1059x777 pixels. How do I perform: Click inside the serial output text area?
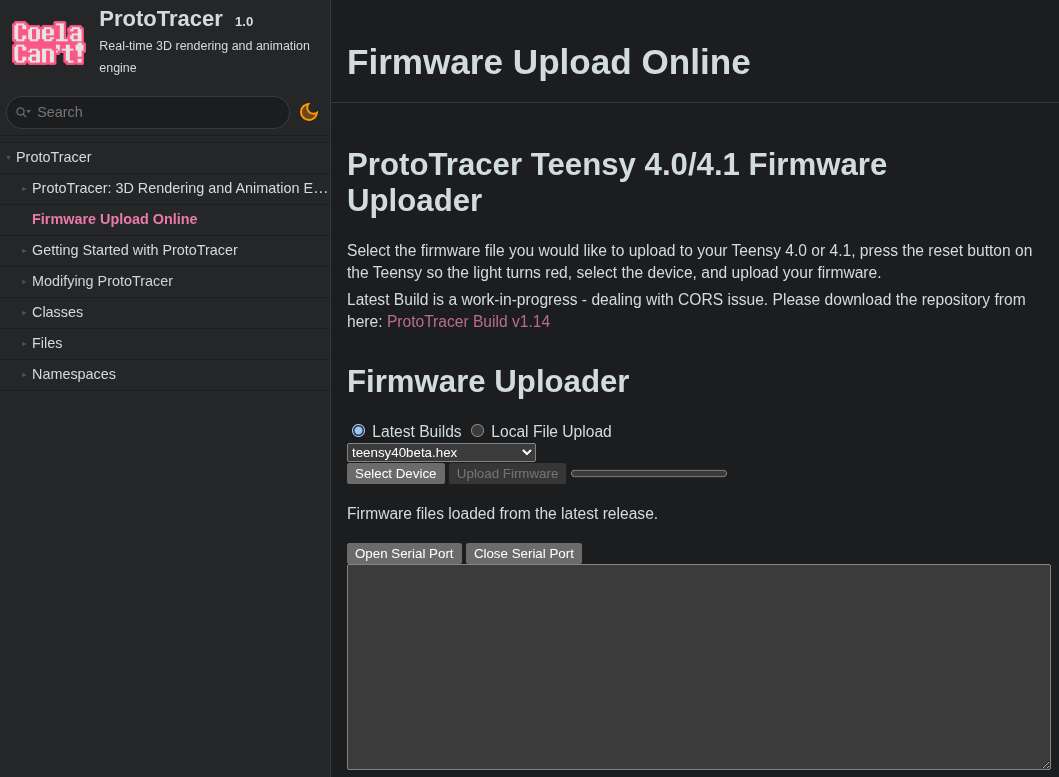[x=699, y=667]
